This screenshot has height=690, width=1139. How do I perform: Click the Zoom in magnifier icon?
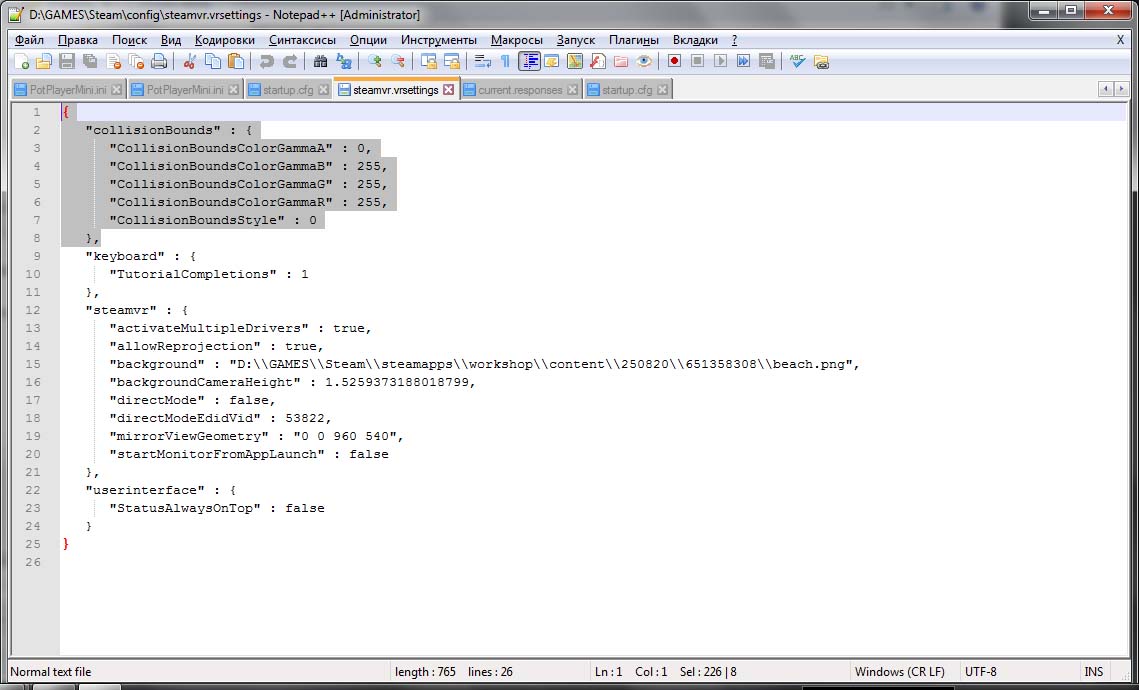pyautogui.click(x=374, y=61)
